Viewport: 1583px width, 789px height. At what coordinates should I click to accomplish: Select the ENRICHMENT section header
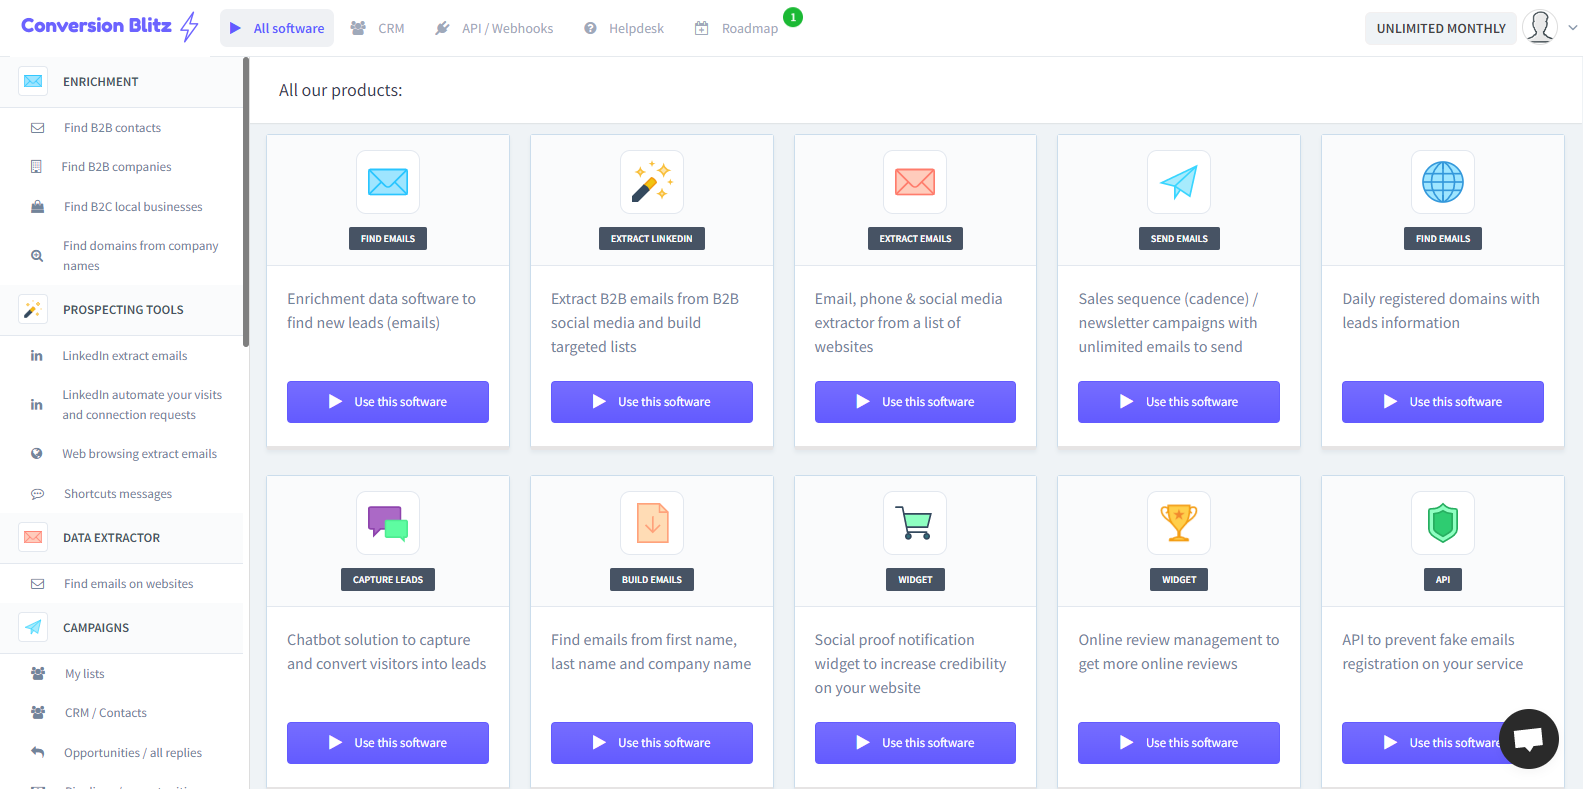(x=121, y=82)
